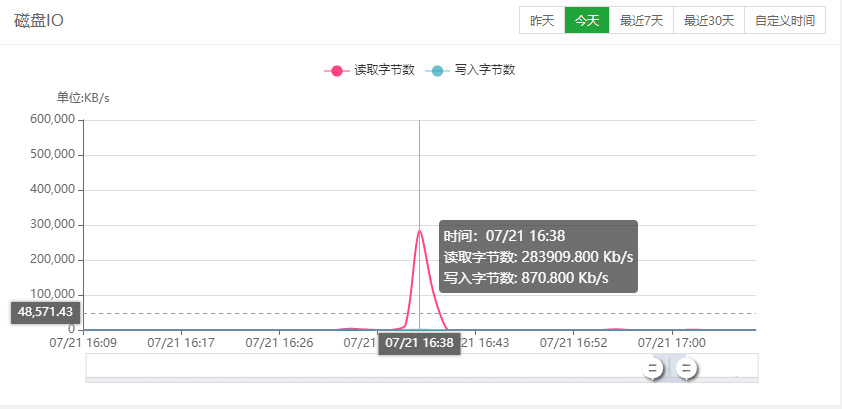Click the pink read peak on the chart

point(419,231)
